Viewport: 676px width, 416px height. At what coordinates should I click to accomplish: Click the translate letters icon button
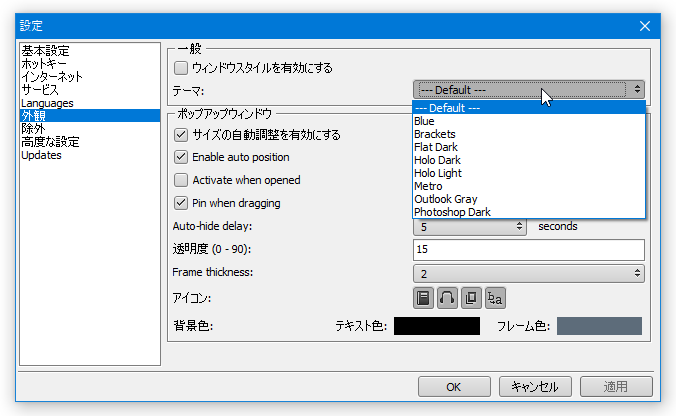click(495, 298)
